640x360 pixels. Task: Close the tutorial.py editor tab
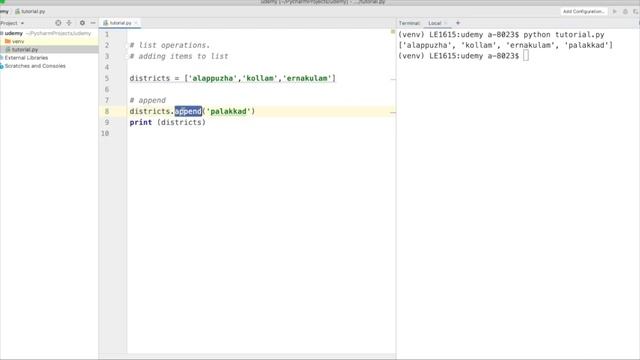point(136,23)
